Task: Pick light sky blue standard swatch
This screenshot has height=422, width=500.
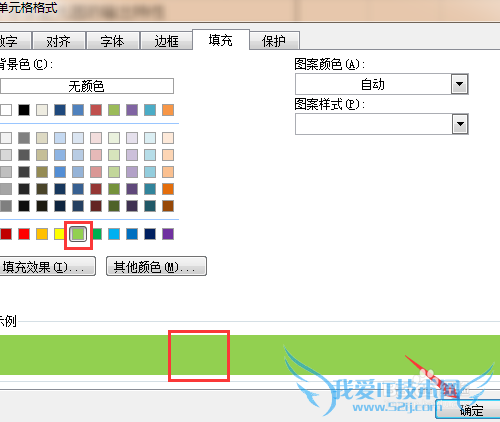Action: tap(114, 234)
